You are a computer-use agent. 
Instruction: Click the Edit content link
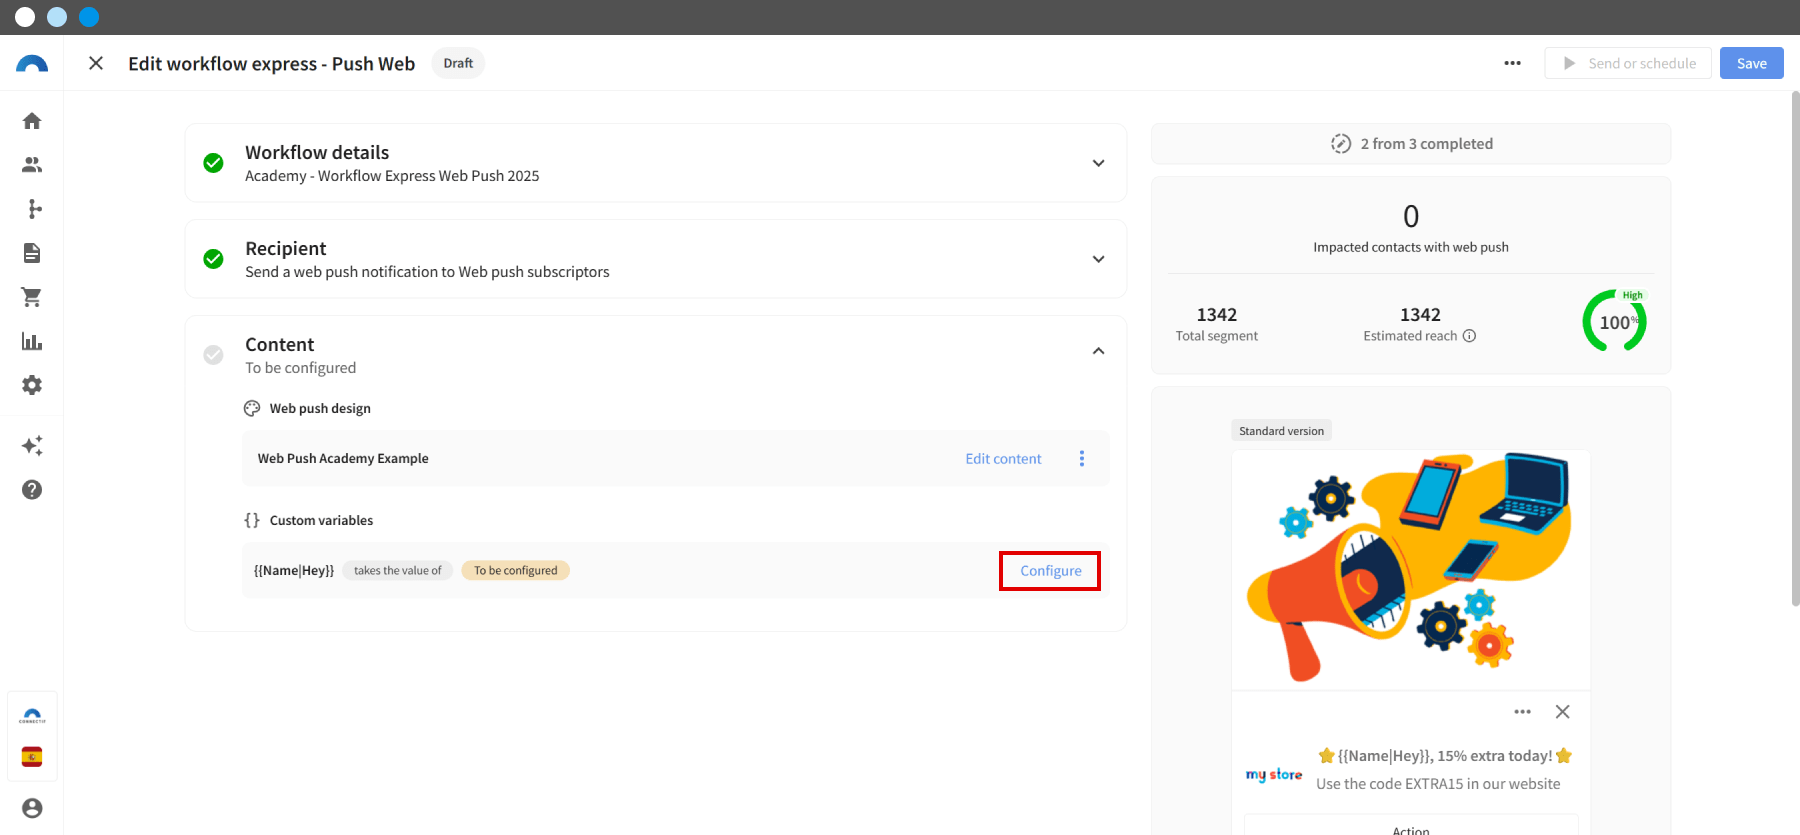click(1003, 458)
